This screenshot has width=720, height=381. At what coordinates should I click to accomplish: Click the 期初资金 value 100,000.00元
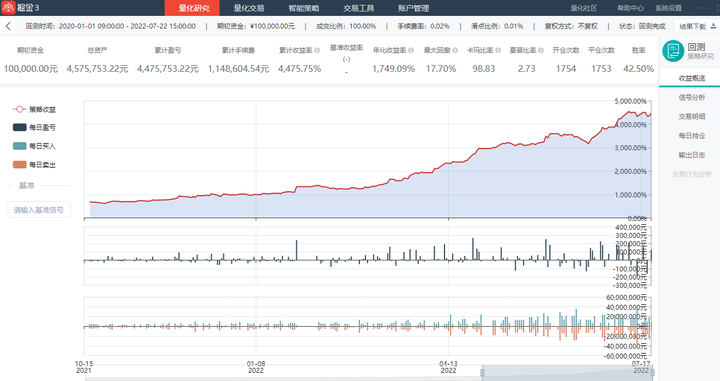click(31, 69)
